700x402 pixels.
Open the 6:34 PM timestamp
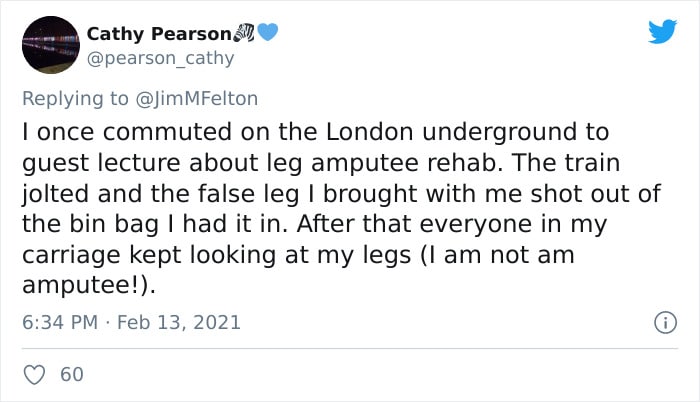(x=60, y=322)
